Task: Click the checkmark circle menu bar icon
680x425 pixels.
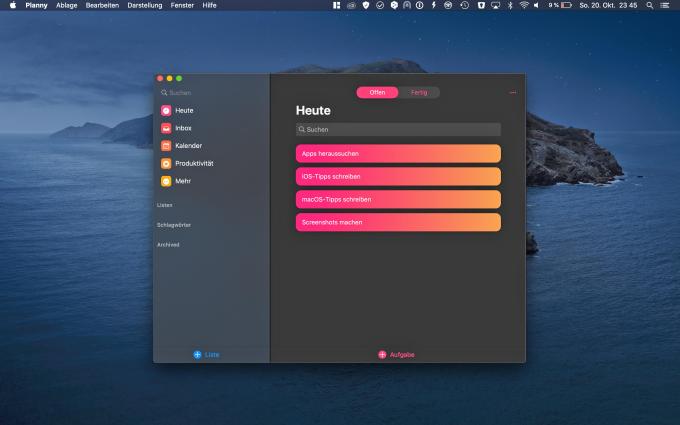Action: pos(380,5)
